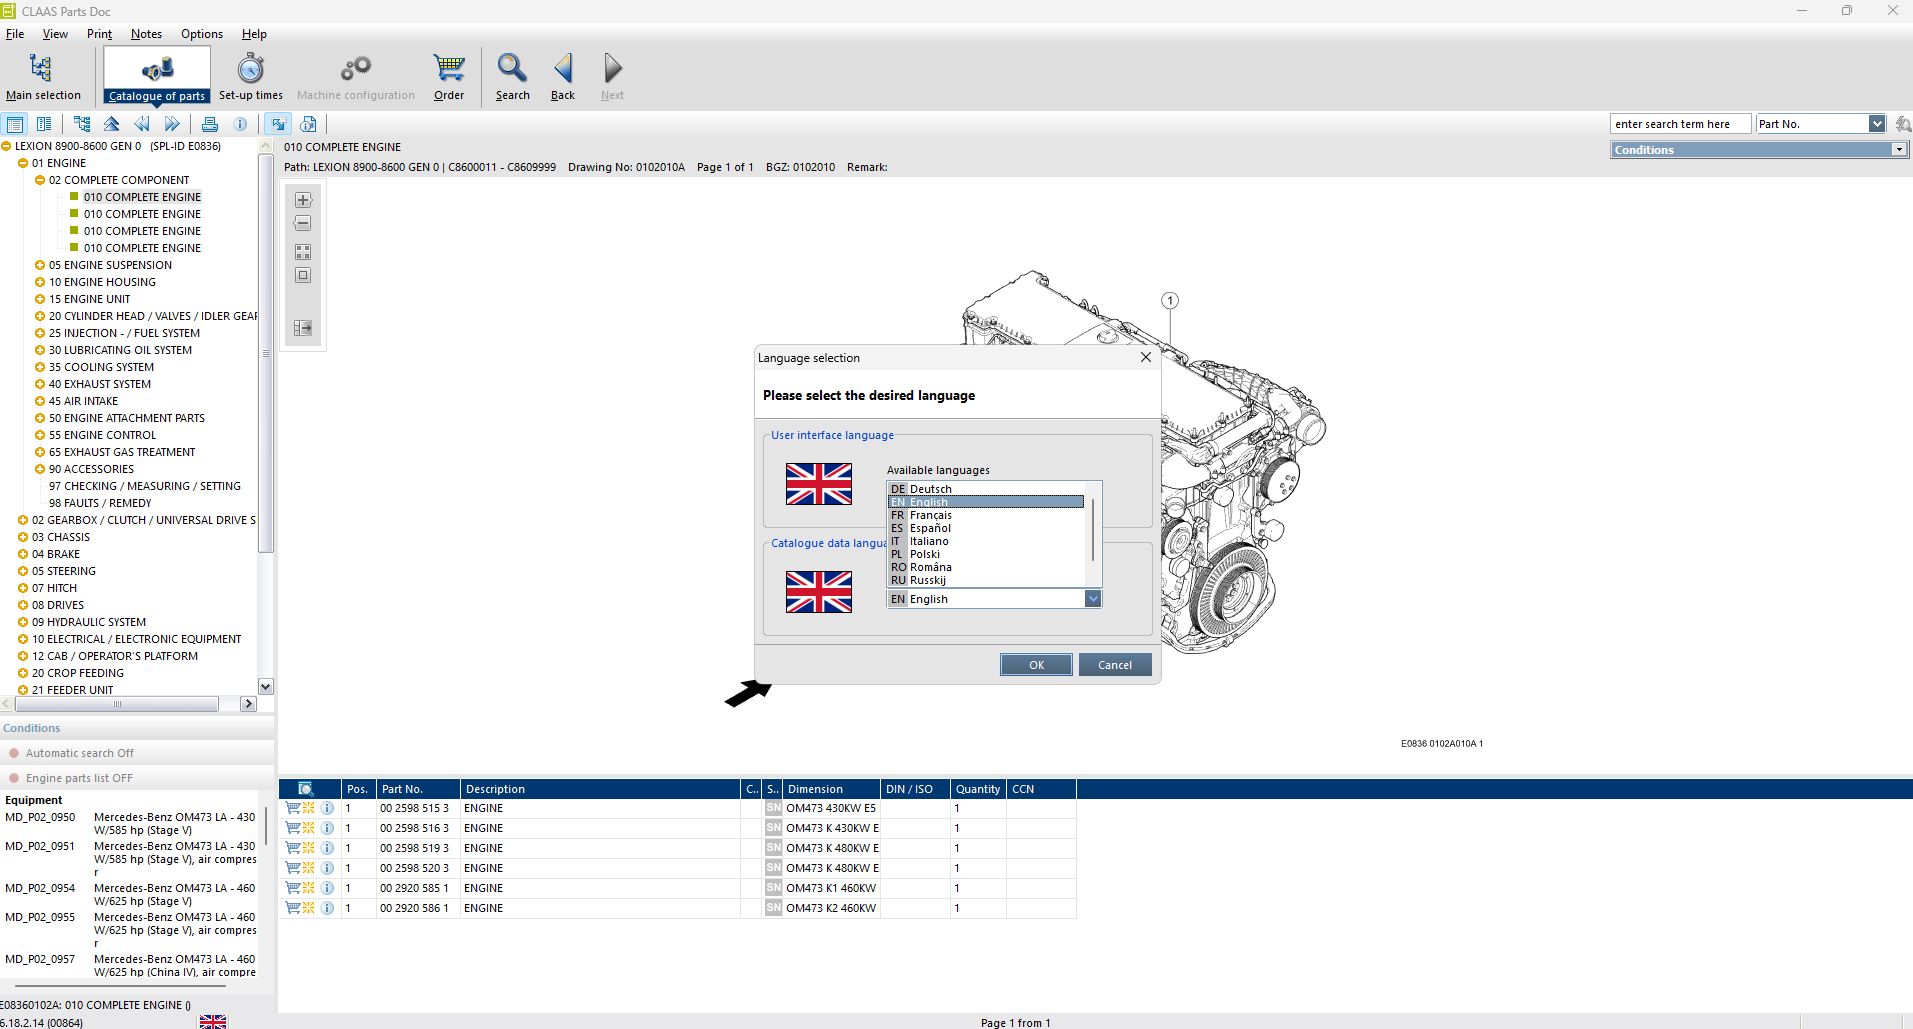Click the Main selection icon
This screenshot has height=1029, width=1913.
point(43,75)
